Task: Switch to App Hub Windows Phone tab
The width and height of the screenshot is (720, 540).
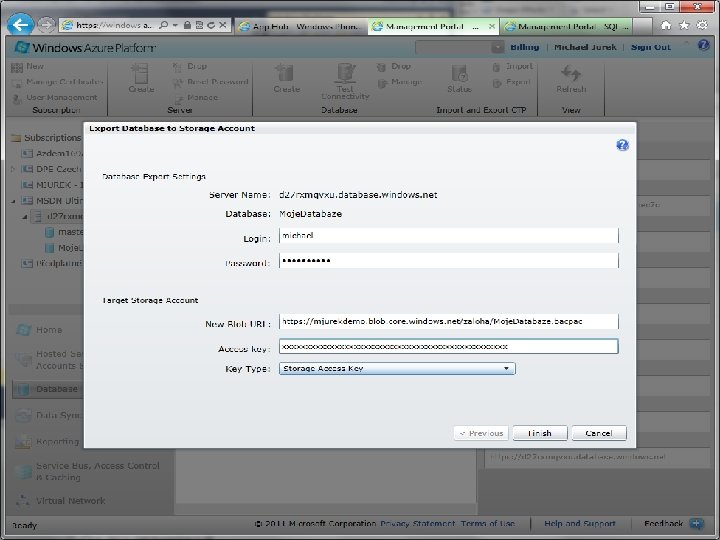Action: coord(301,27)
